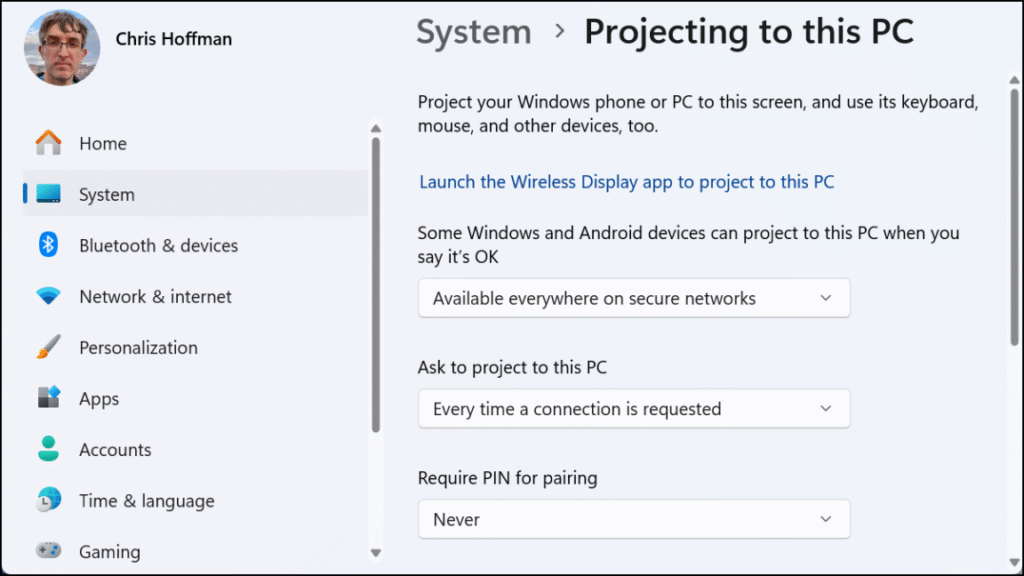Select the Personalization menu label
Screen dimensions: 1024x576
point(138,348)
